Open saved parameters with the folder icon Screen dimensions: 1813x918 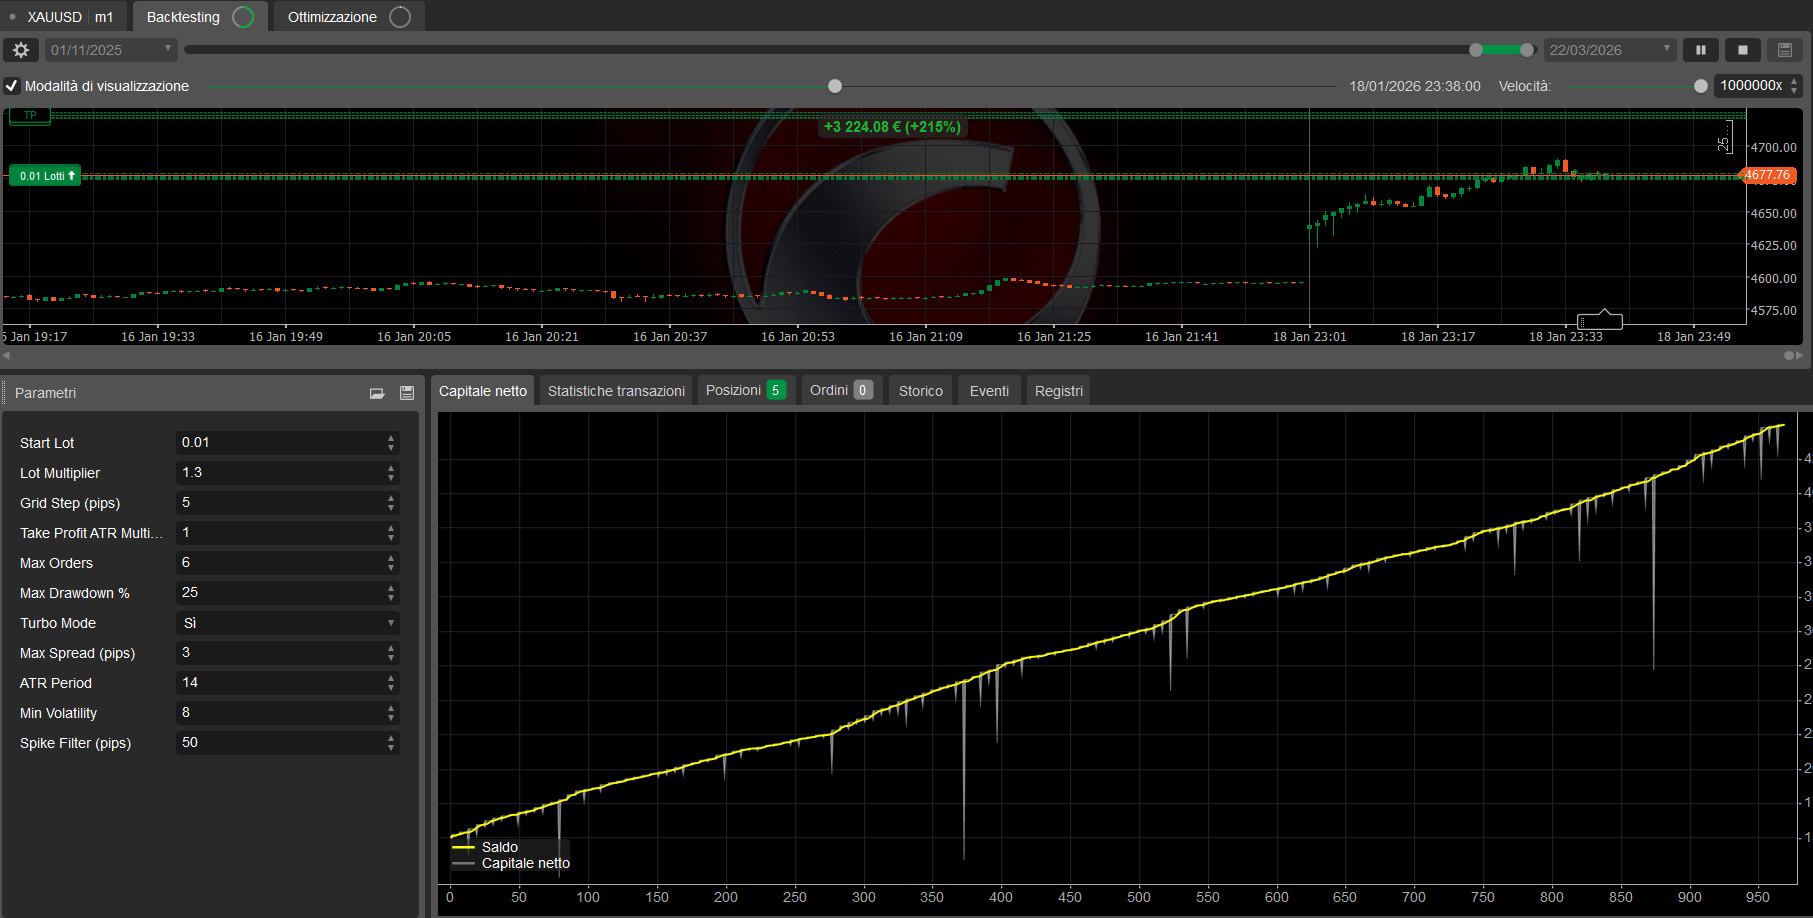[x=377, y=393]
